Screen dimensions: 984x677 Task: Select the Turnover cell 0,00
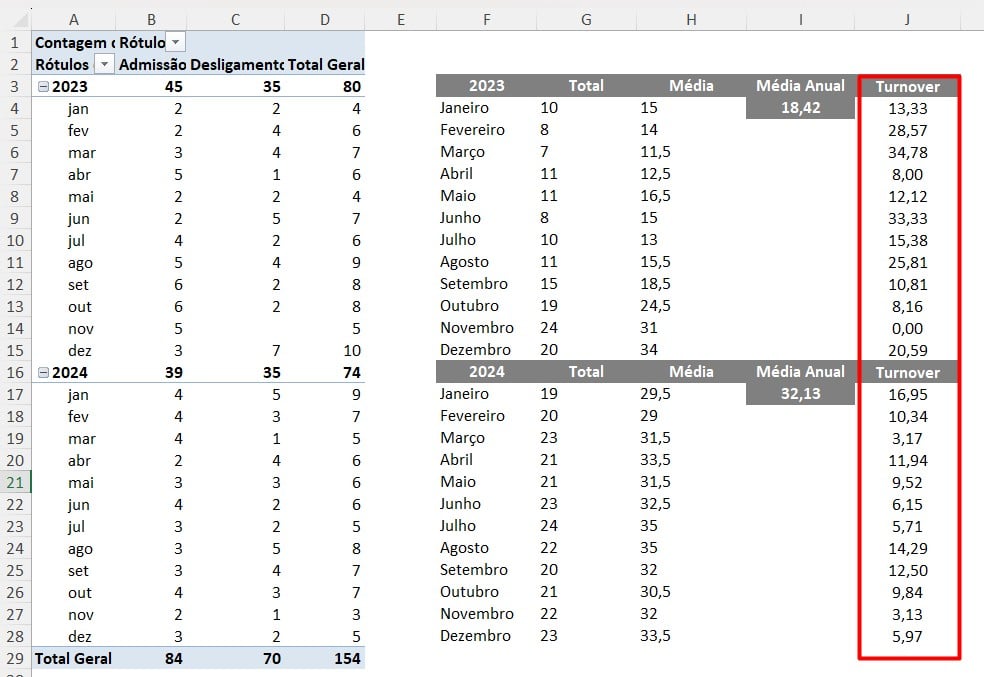click(907, 328)
